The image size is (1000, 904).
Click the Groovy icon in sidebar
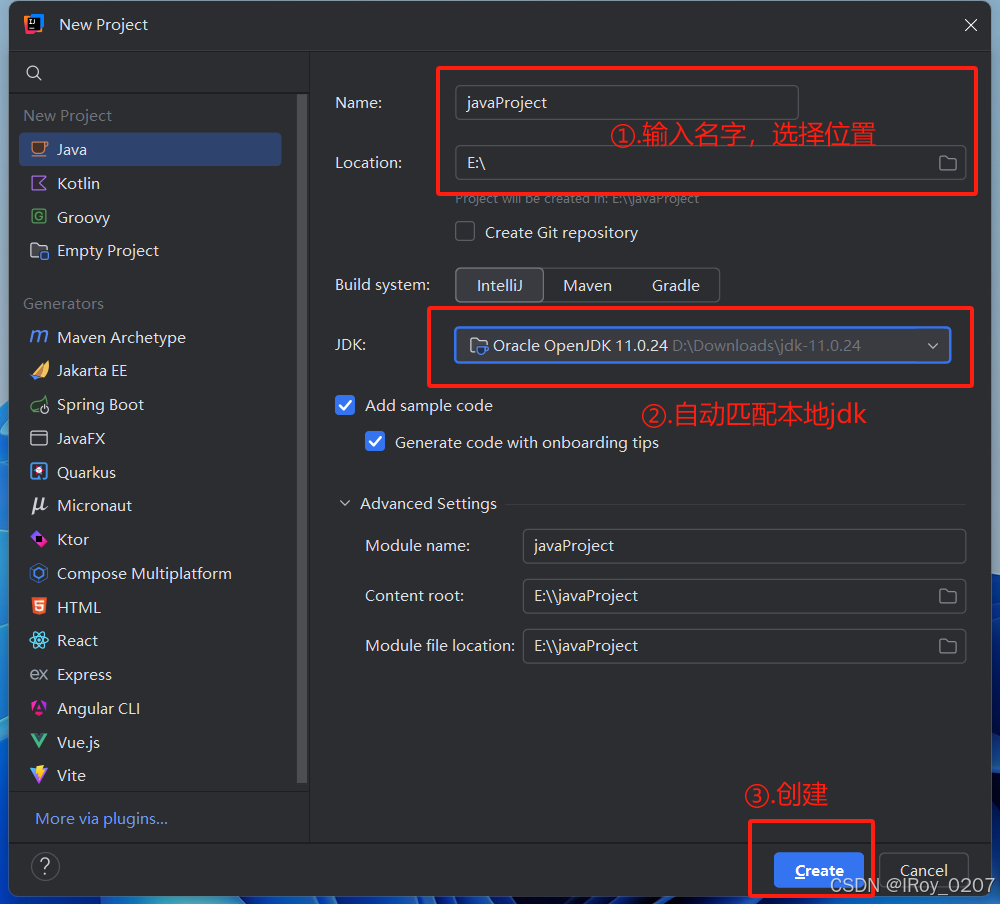(39, 217)
